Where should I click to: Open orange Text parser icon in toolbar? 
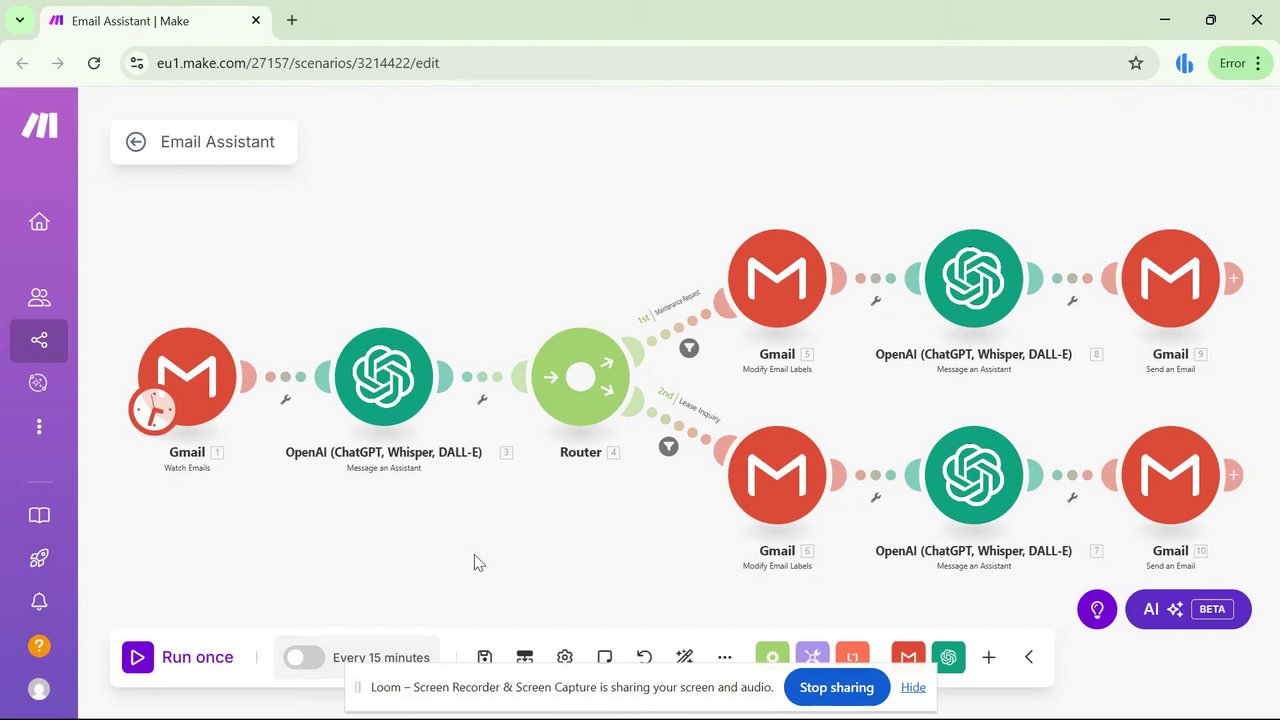tap(853, 656)
